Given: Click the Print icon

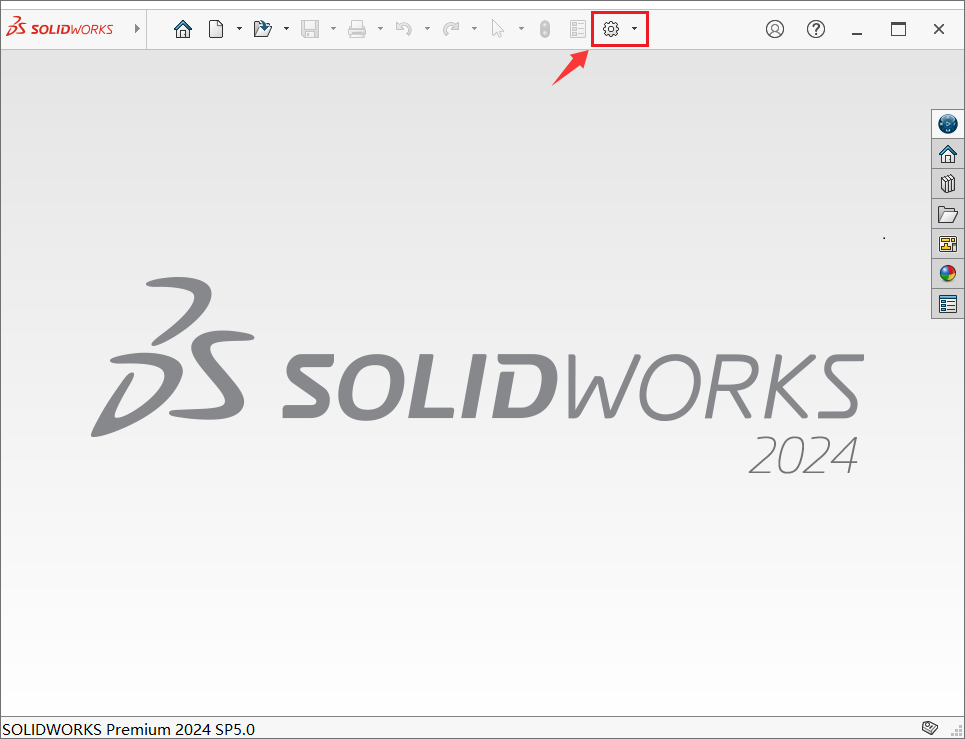Looking at the screenshot, I should click(357, 29).
